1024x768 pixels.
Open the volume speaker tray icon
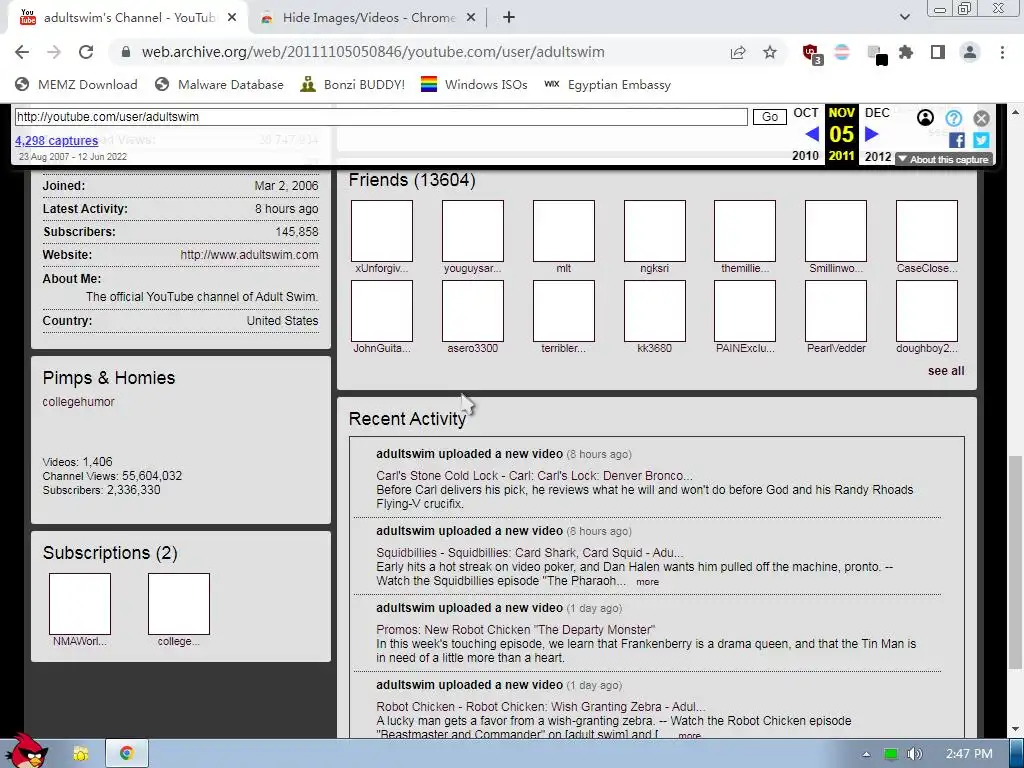[x=914, y=754]
